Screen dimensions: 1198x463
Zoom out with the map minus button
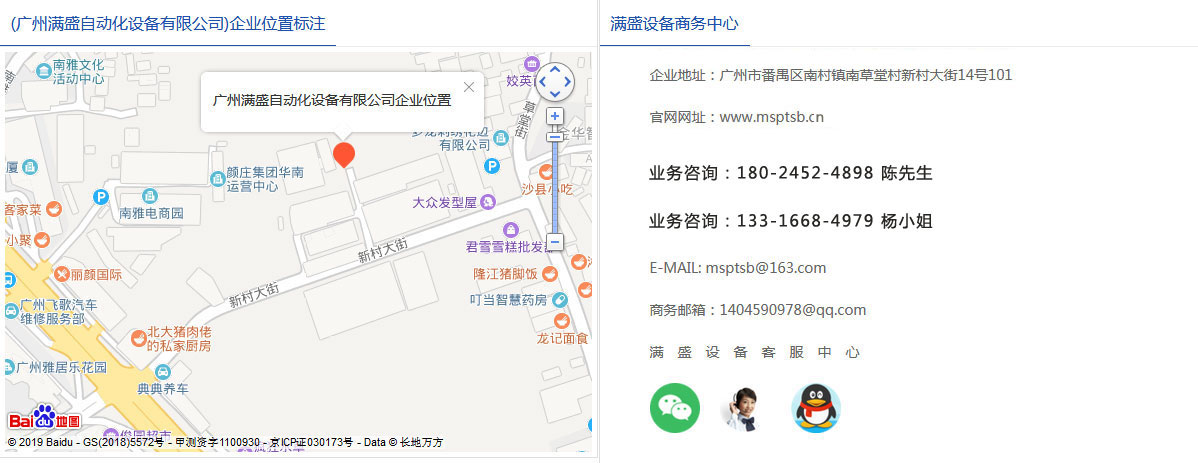coord(555,242)
